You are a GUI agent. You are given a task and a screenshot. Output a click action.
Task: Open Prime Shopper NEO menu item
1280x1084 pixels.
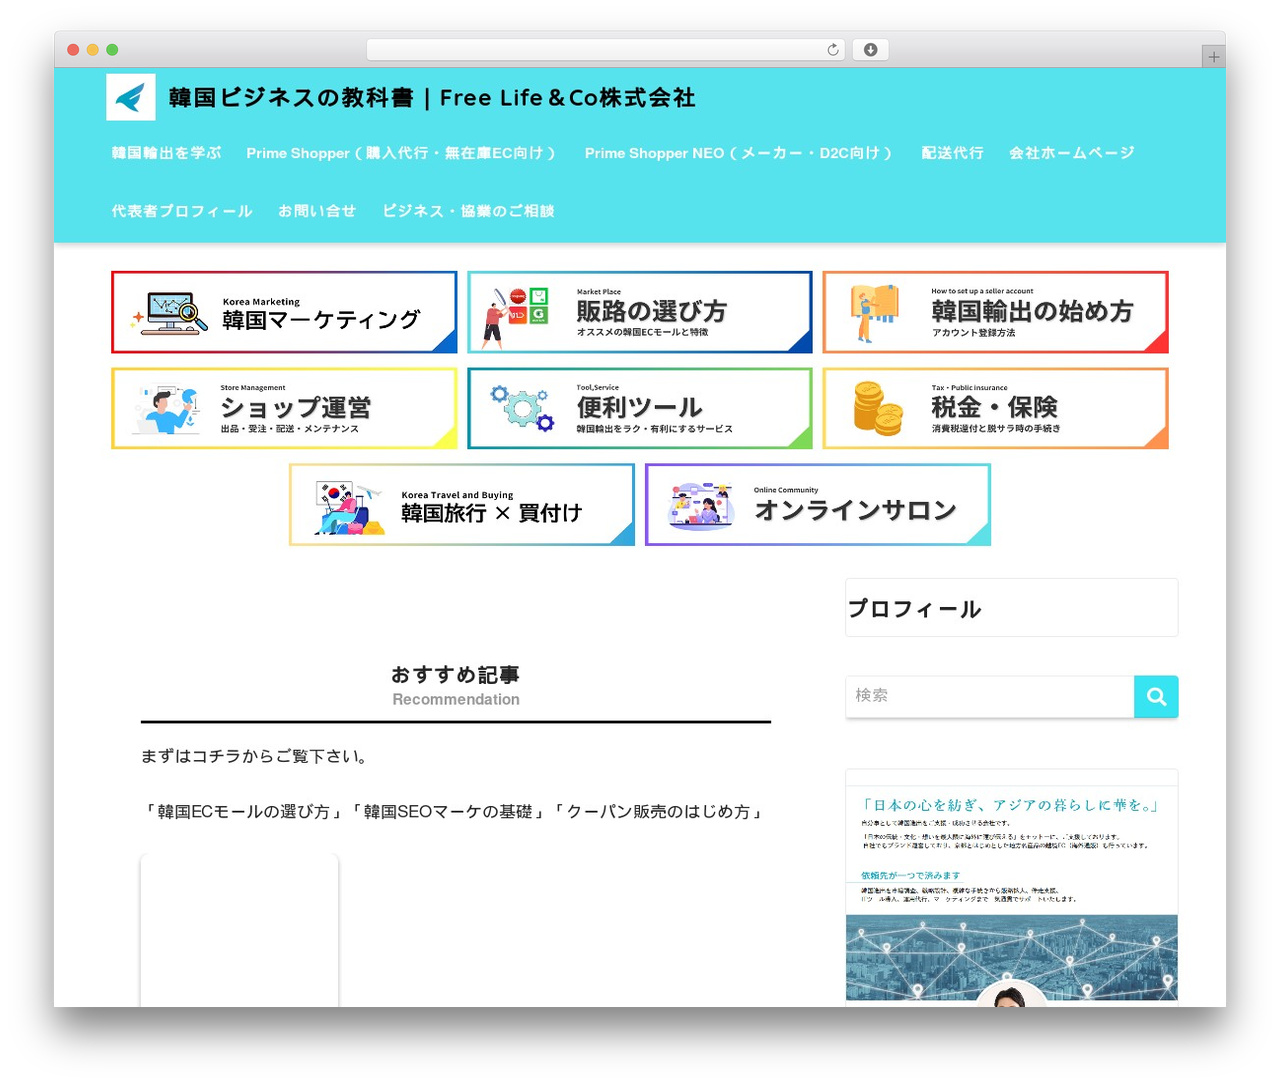739,153
